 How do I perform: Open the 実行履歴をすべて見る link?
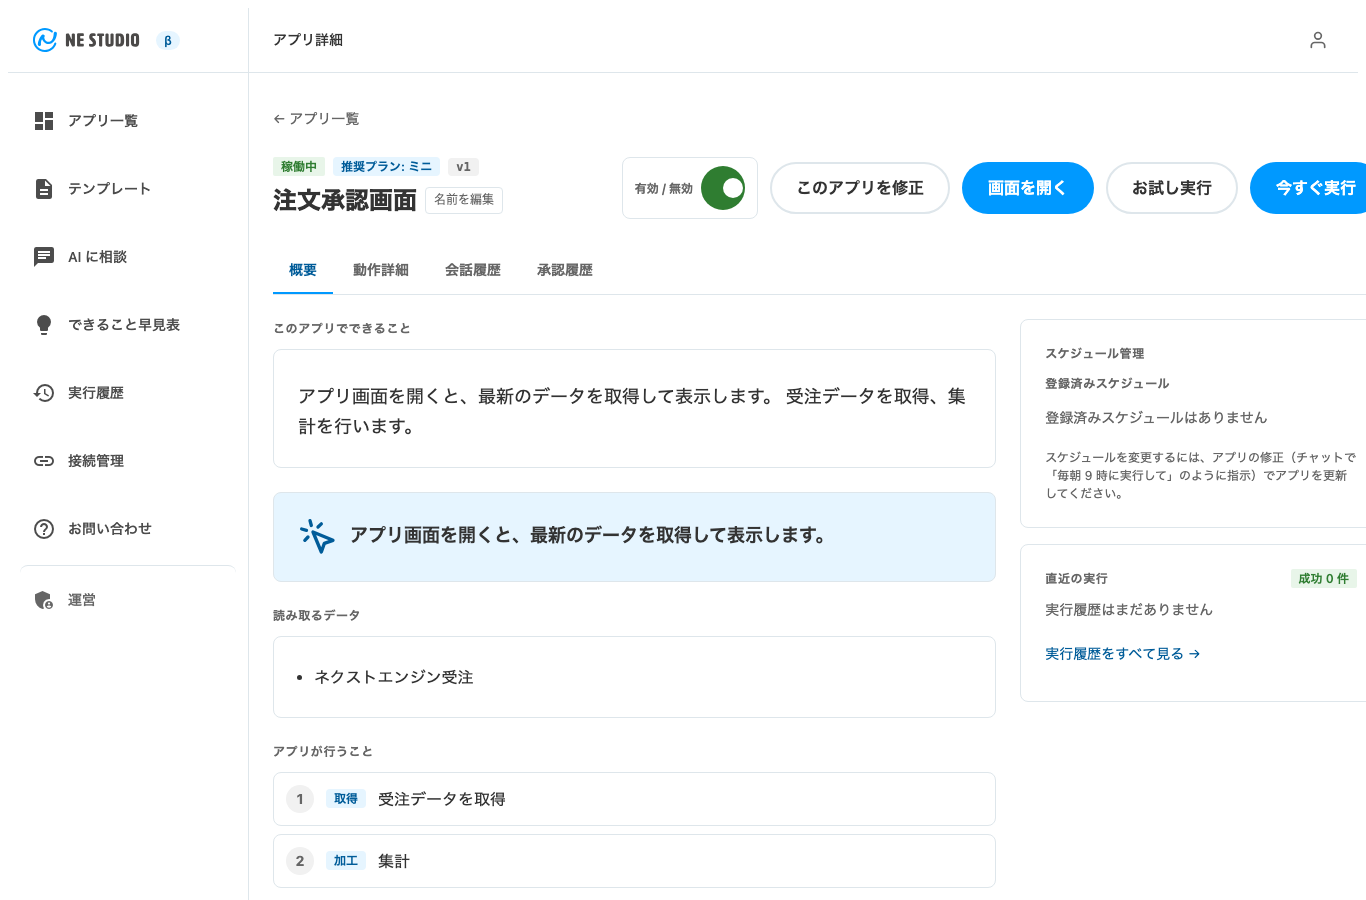[x=1123, y=654]
